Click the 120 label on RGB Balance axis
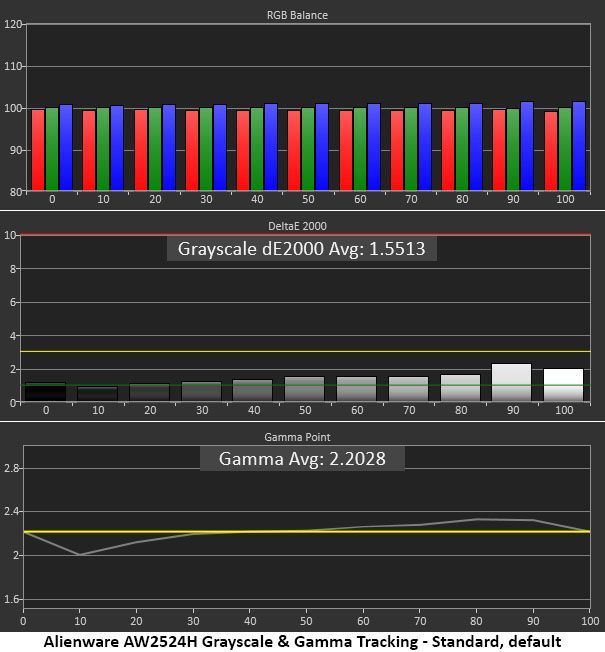605x652 pixels. 13,24
